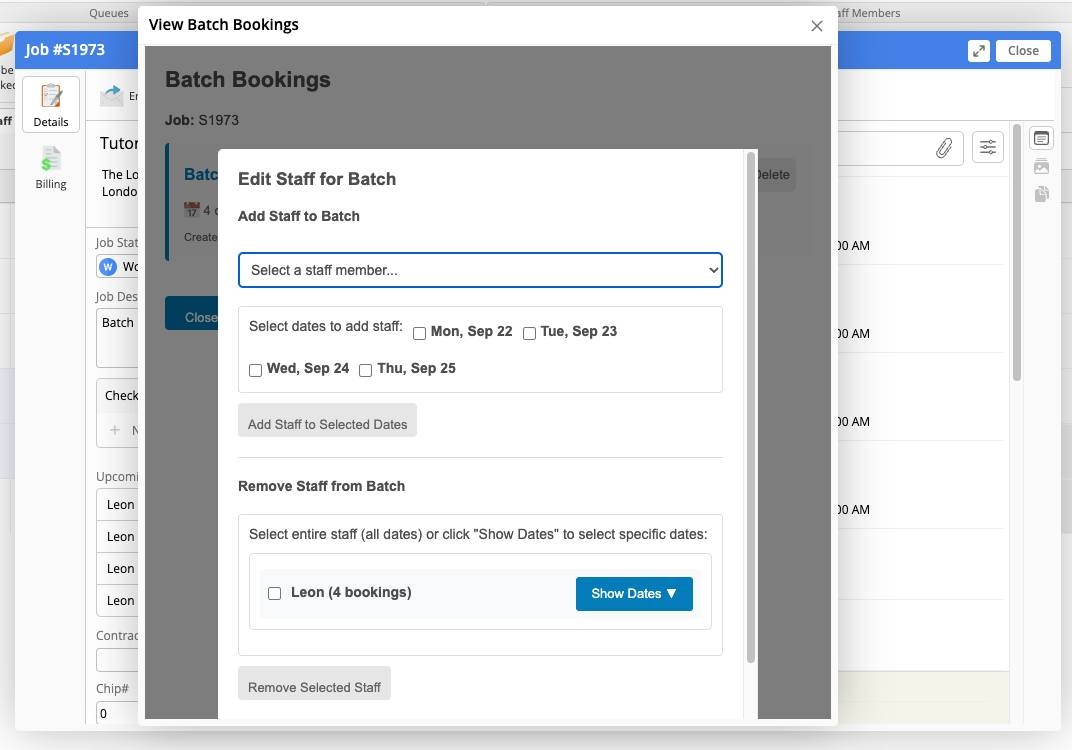The height and width of the screenshot is (750, 1072).
Task: Expand Show Dates for Leon
Action: (x=634, y=593)
